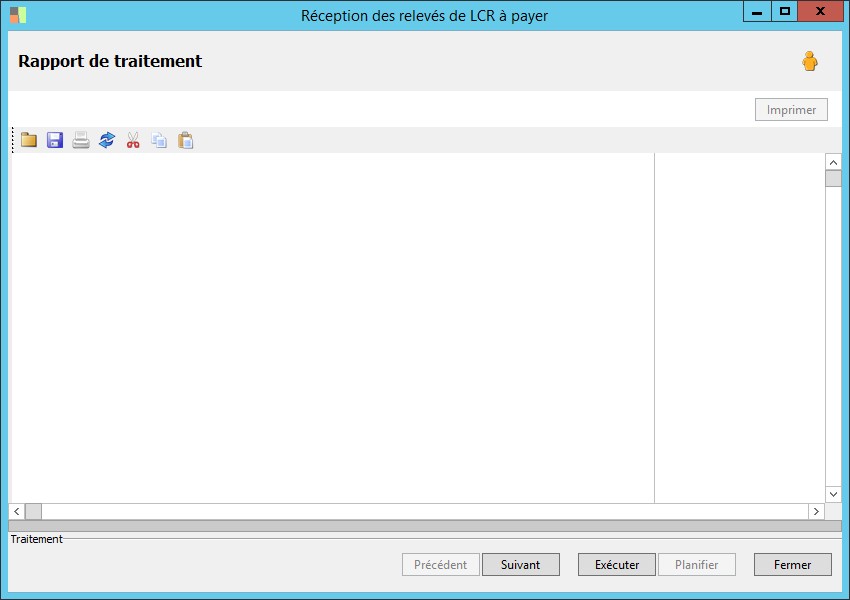
Task: Close the wizard with the Fermer button
Action: point(793,565)
